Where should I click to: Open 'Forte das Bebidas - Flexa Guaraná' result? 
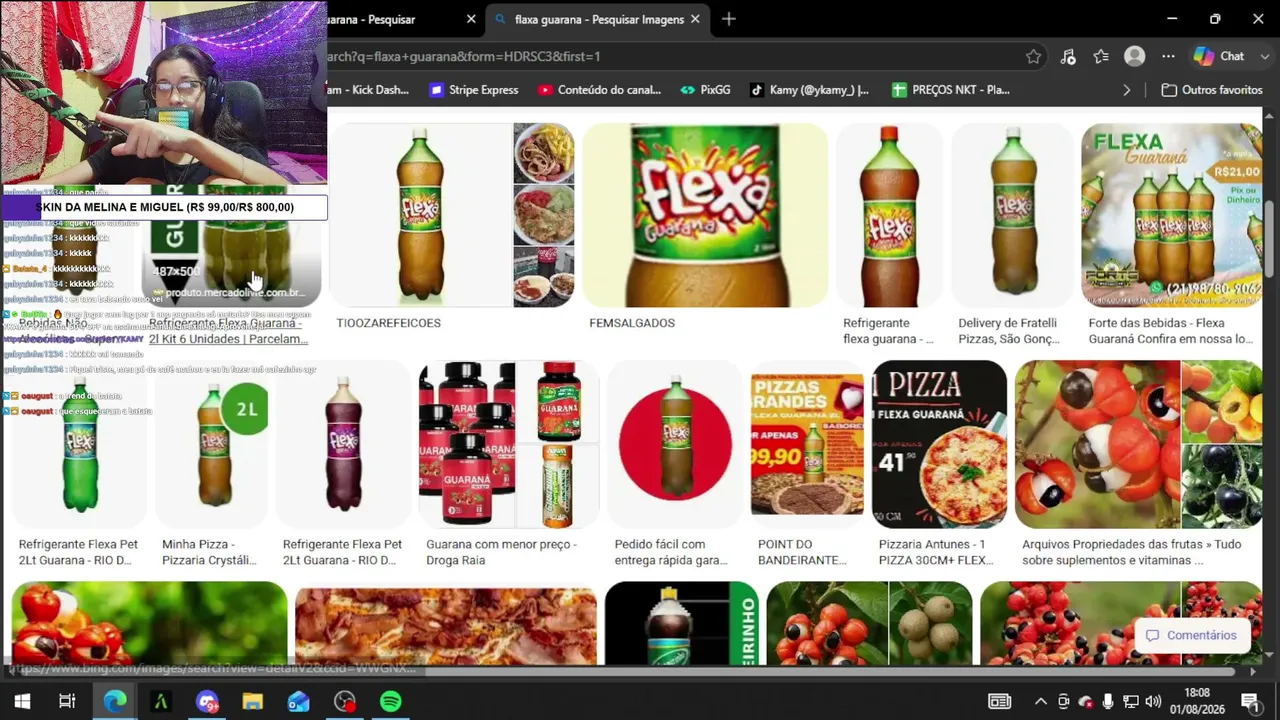pyautogui.click(x=1171, y=331)
